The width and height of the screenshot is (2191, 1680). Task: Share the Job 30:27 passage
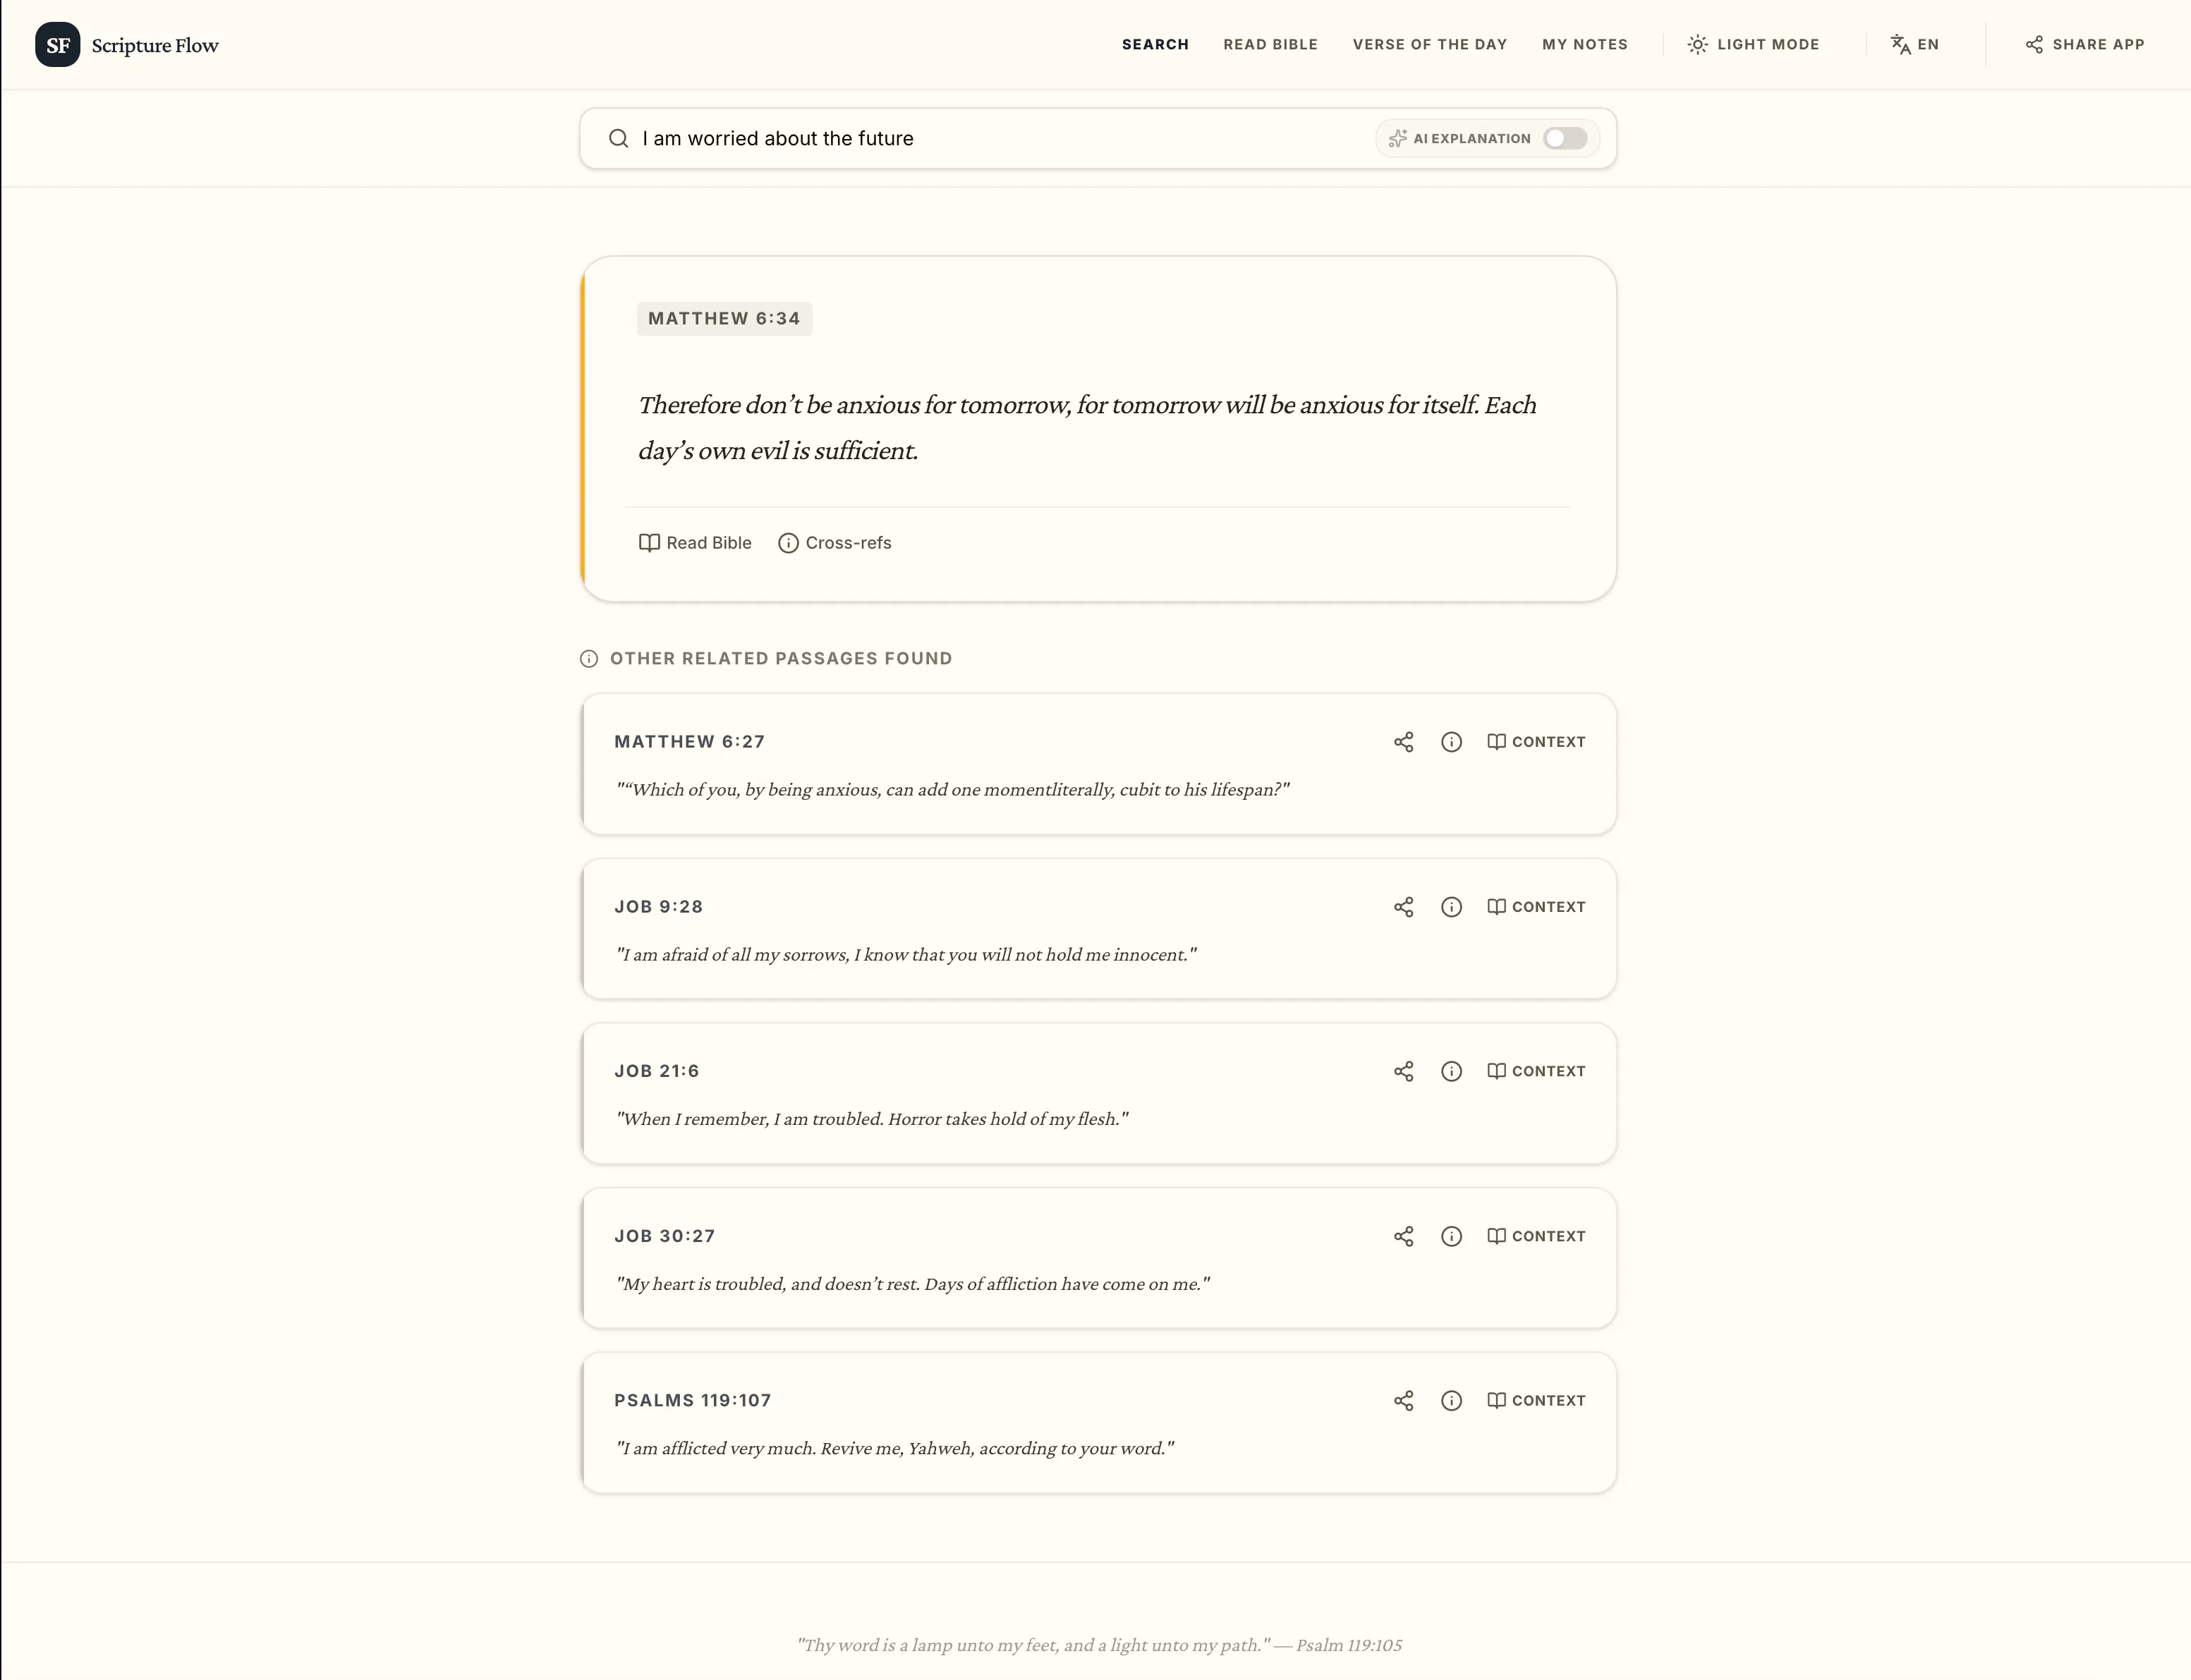point(1403,1236)
